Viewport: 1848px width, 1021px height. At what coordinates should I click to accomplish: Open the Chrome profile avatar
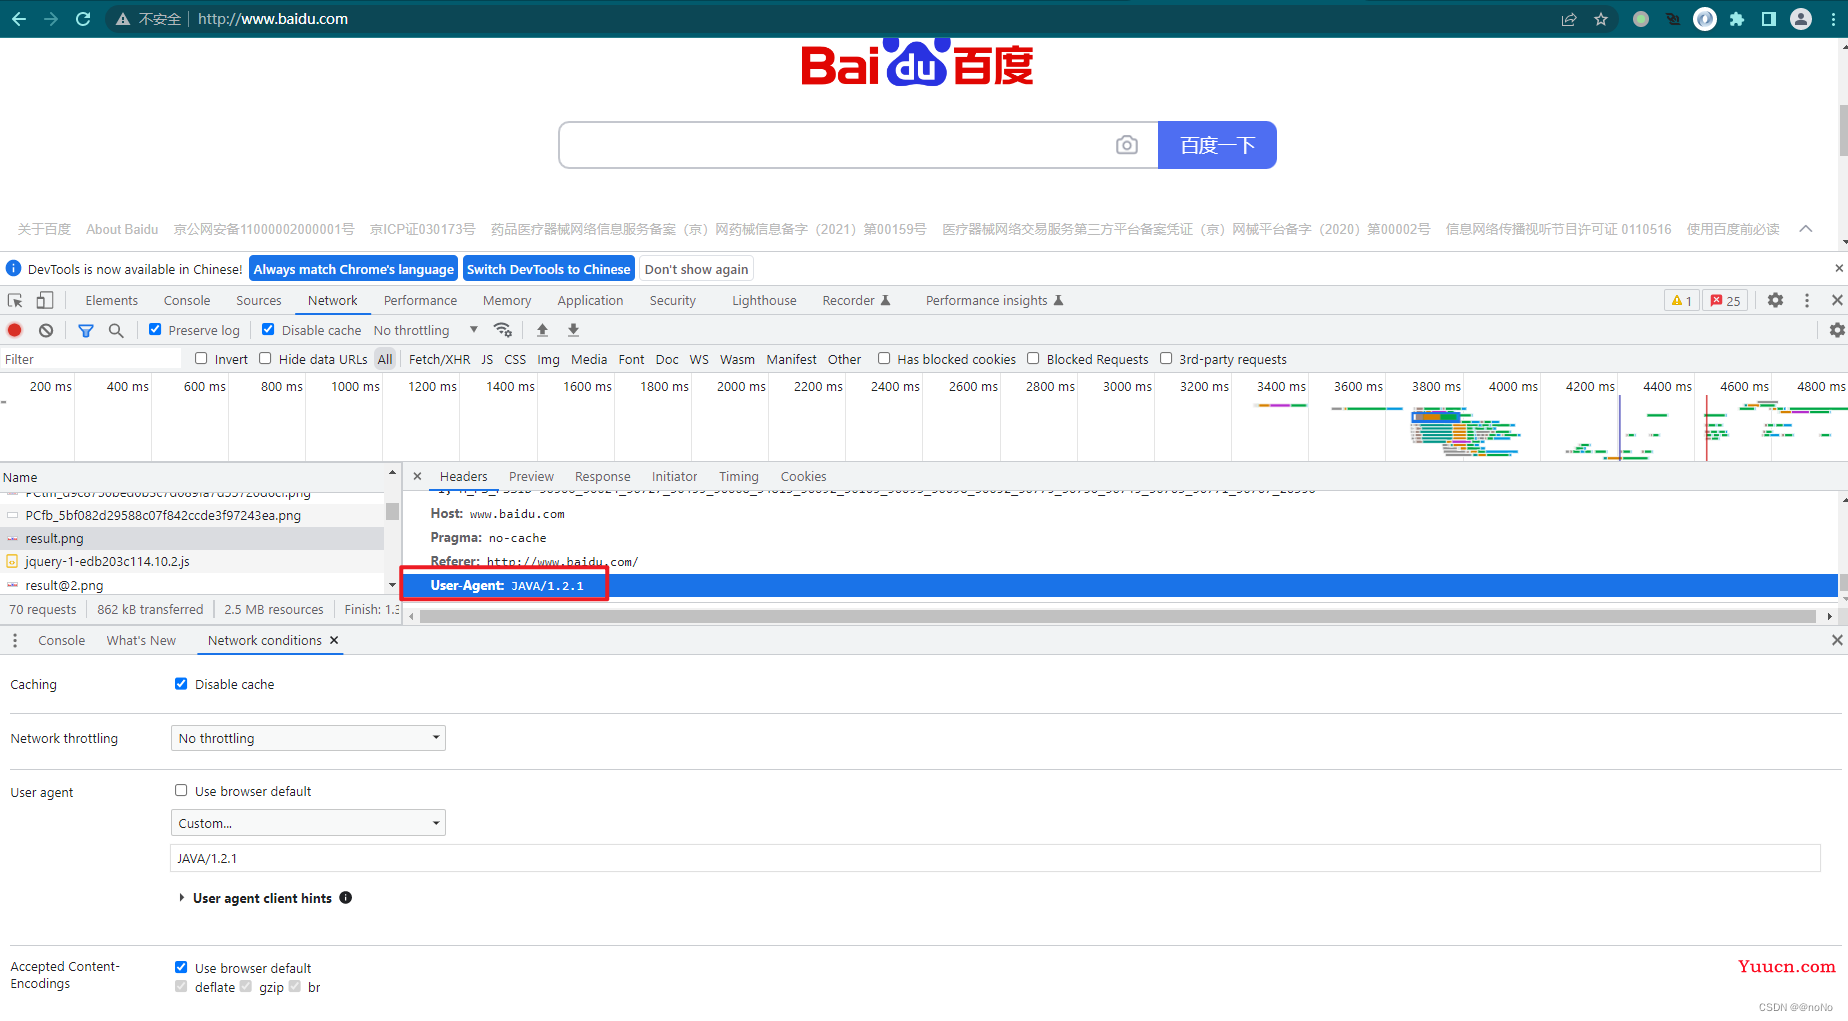click(x=1801, y=19)
